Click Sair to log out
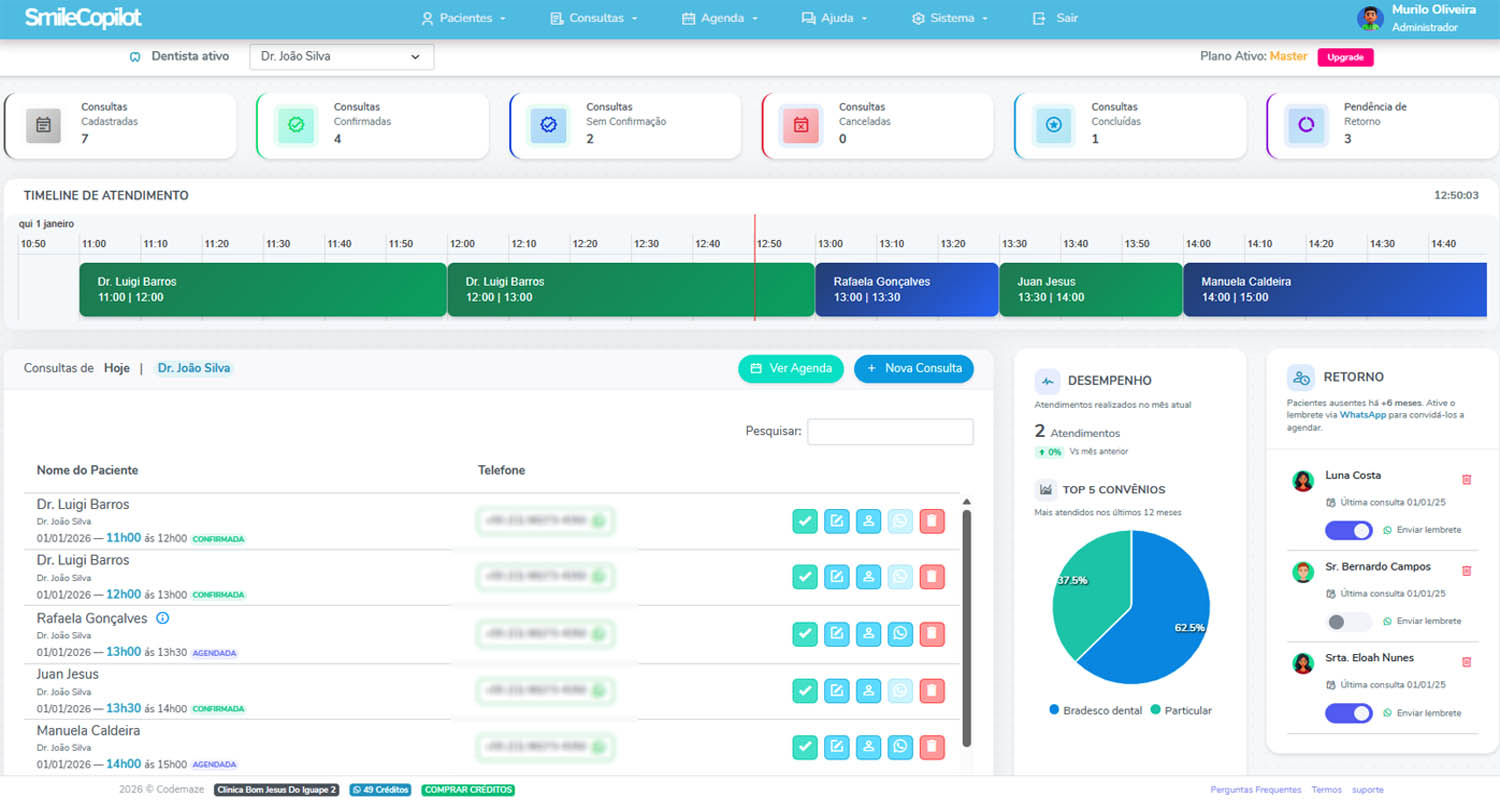The image size is (1500, 800). [1056, 18]
